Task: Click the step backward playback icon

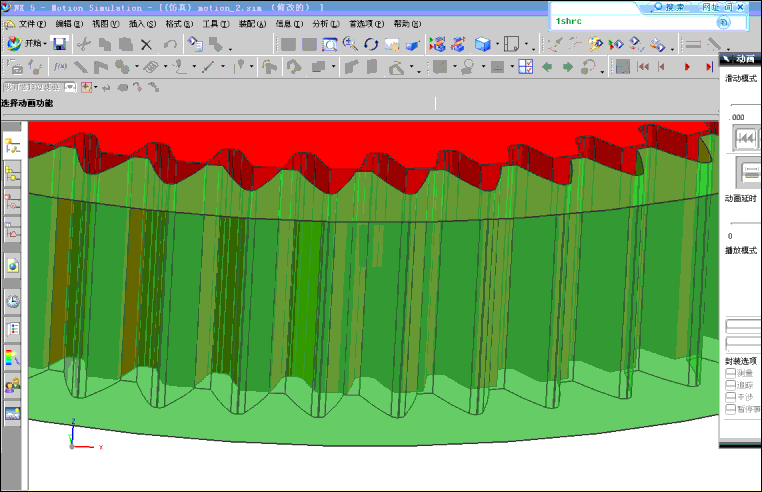Action: click(662, 67)
